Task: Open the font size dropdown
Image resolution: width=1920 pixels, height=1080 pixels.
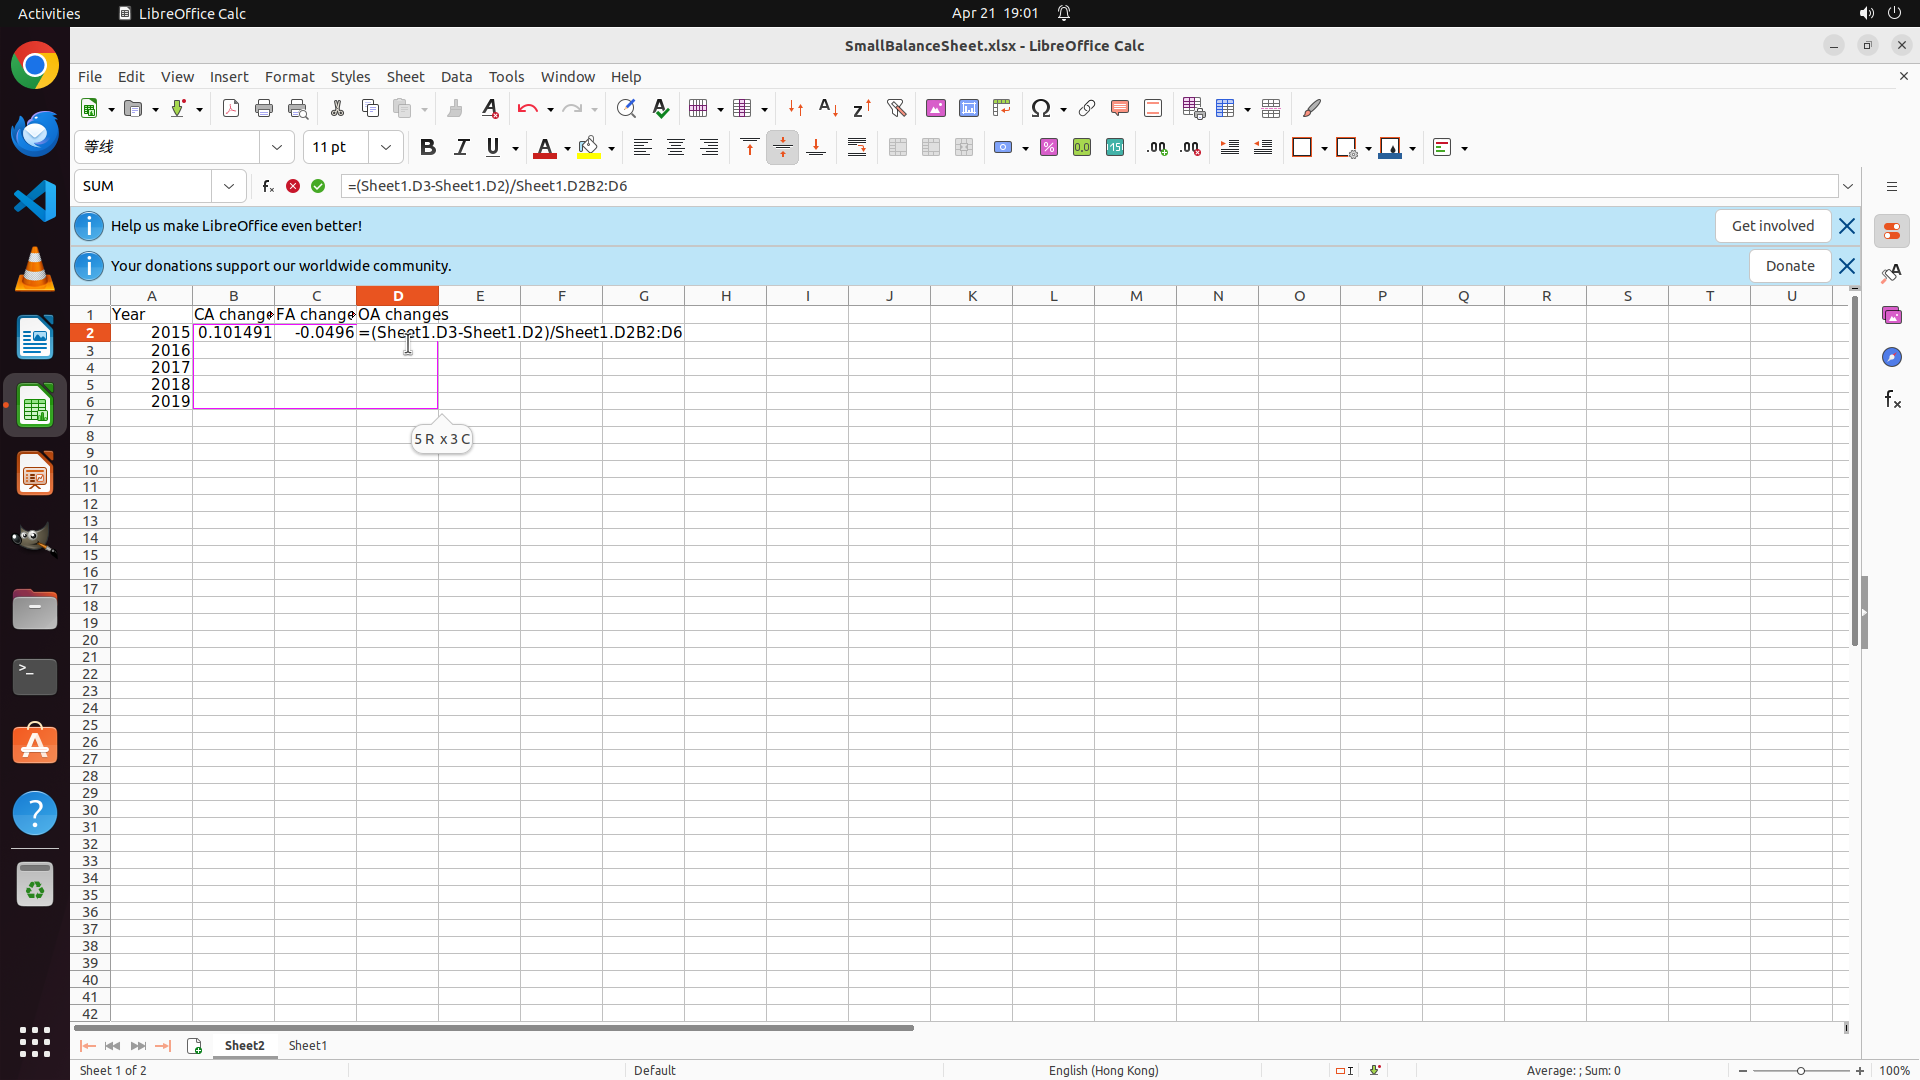Action: tap(386, 148)
